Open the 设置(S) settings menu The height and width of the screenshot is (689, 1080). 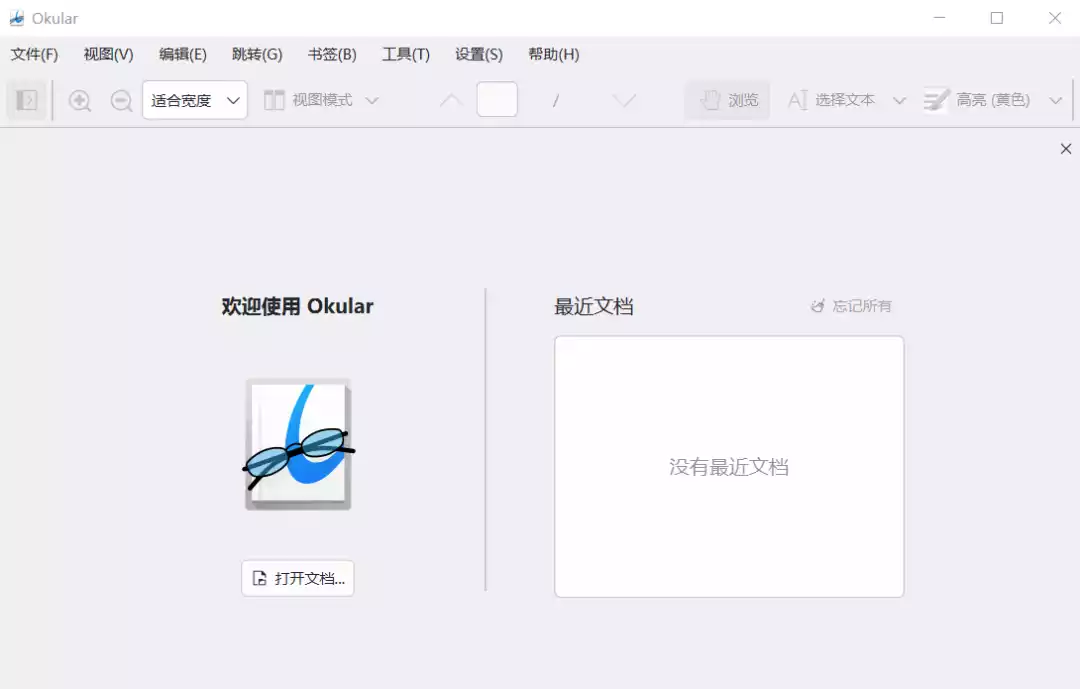tap(479, 54)
